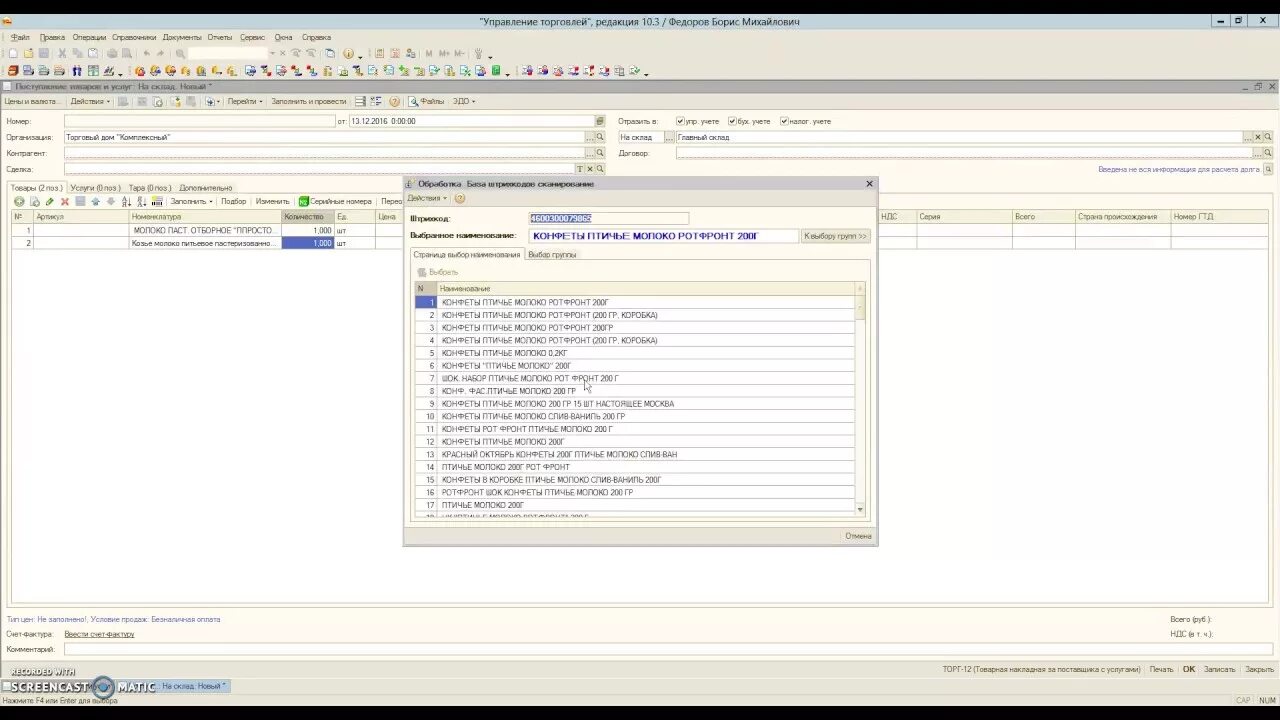Move row up with blue arrow icon
Viewport: 1280px width, 720px height.
click(x=95, y=202)
